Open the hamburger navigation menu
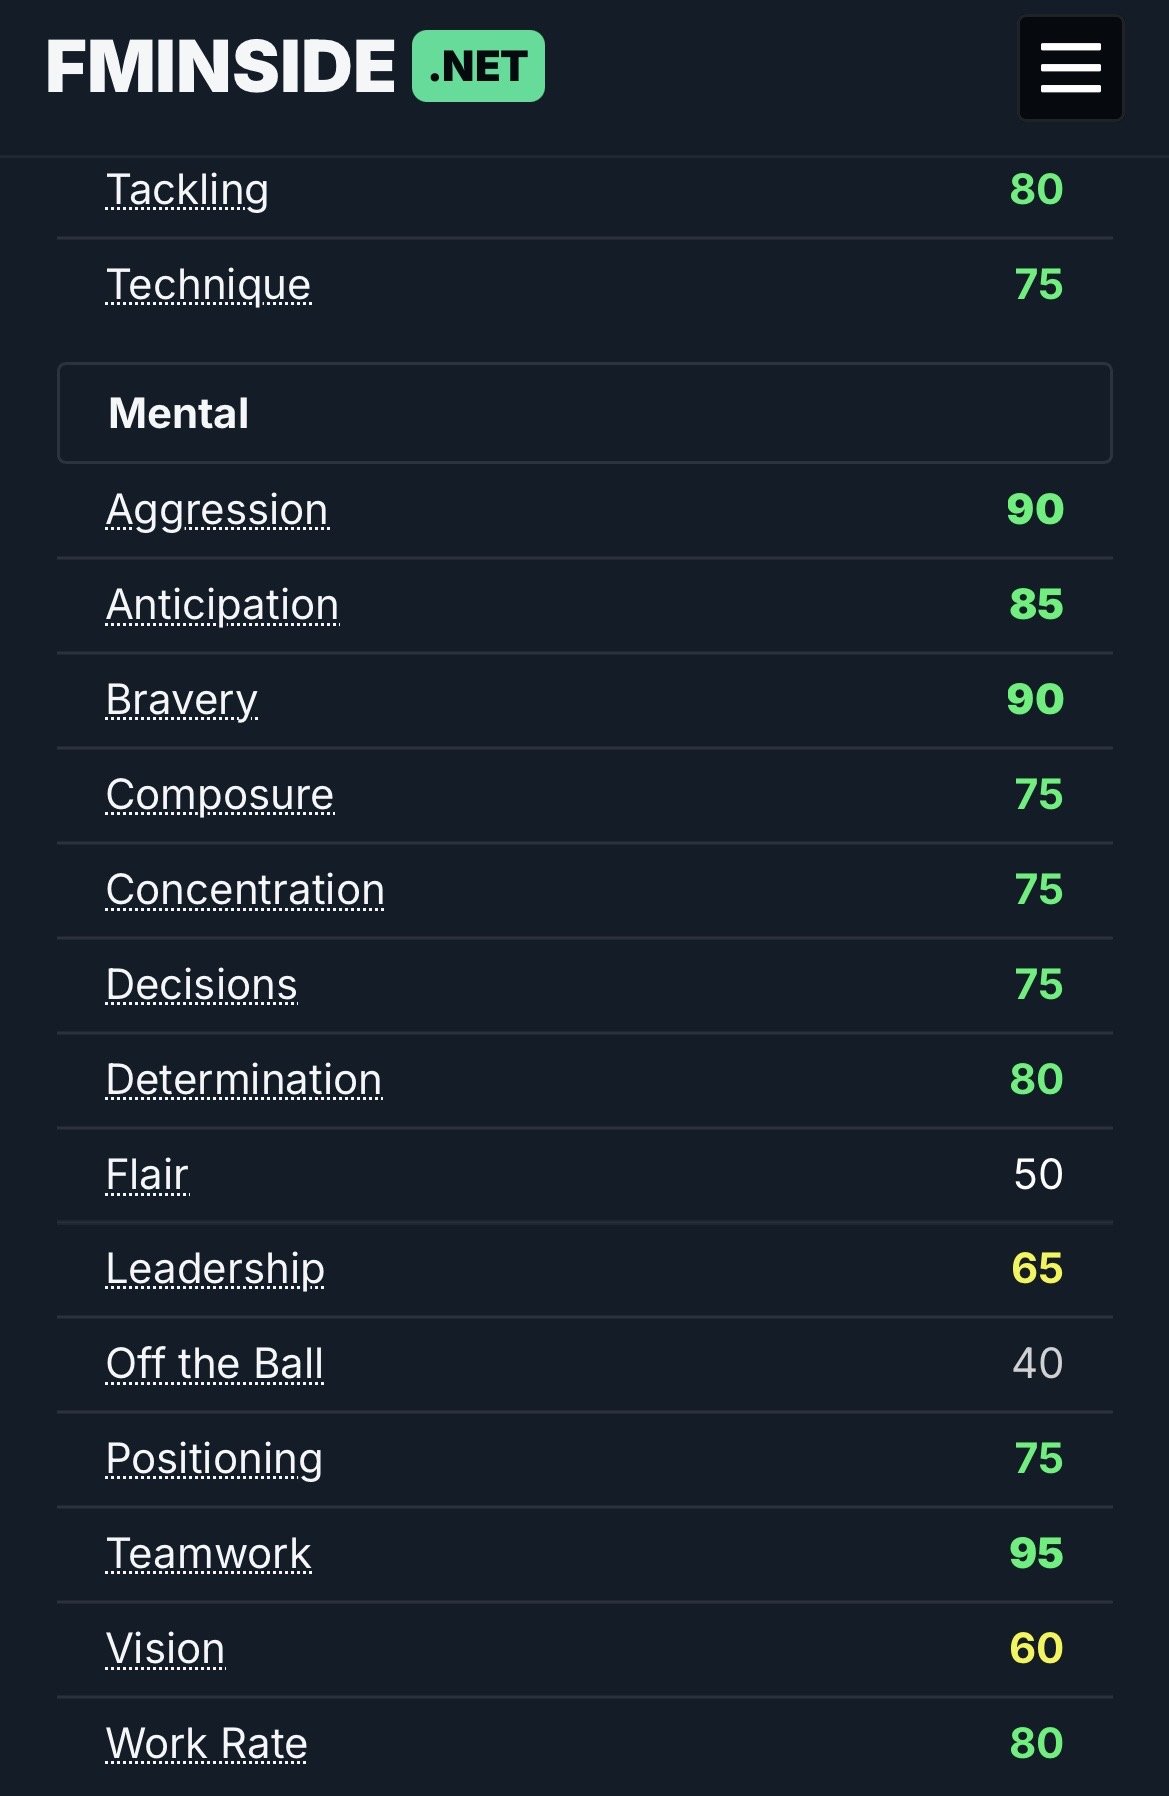 [1070, 68]
